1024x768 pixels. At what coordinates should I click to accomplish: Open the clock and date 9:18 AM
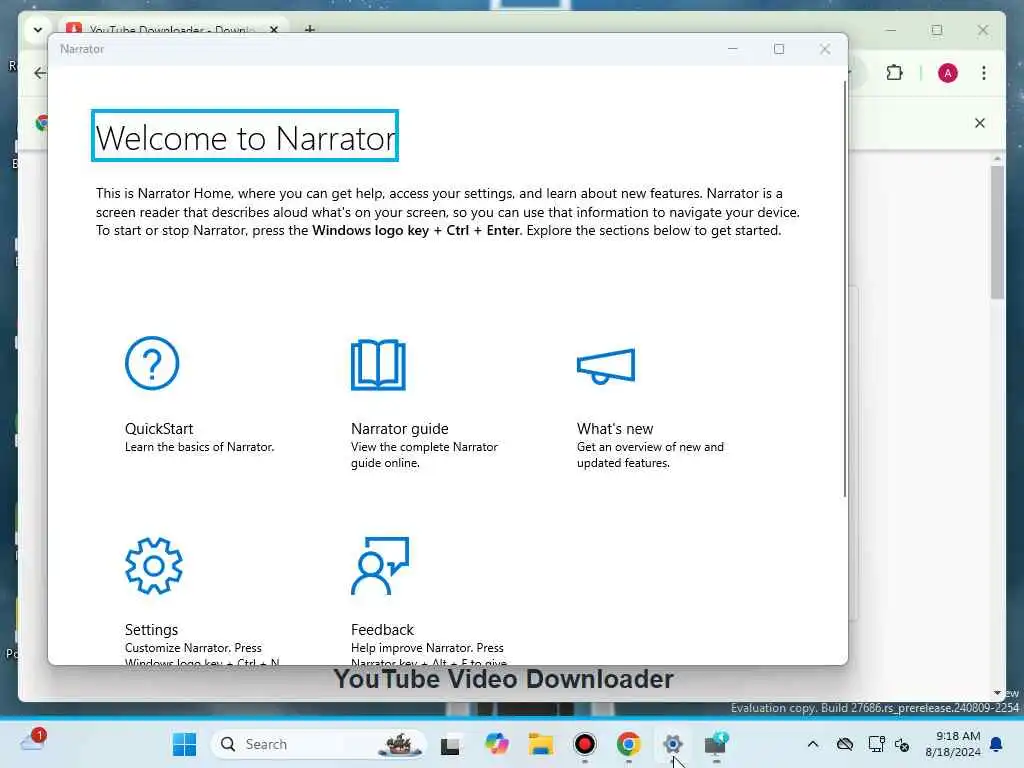[x=953, y=744]
